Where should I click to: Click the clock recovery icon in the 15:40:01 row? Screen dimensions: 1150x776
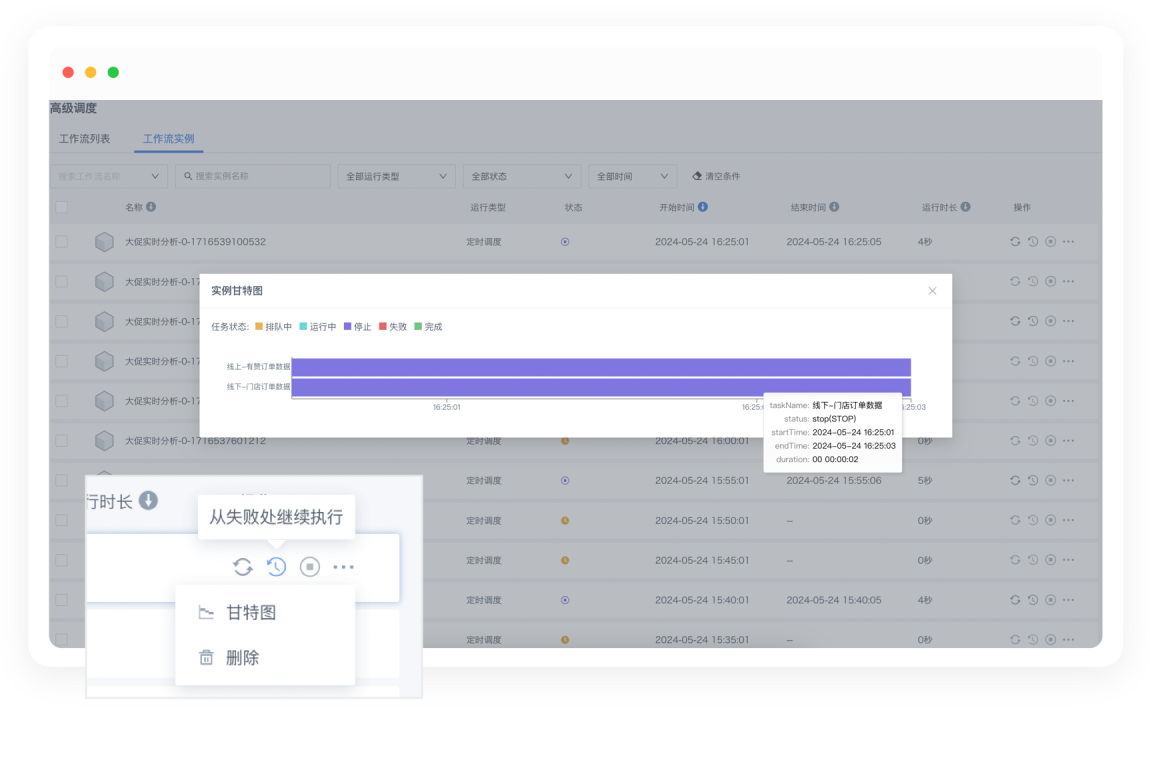pos(1033,600)
